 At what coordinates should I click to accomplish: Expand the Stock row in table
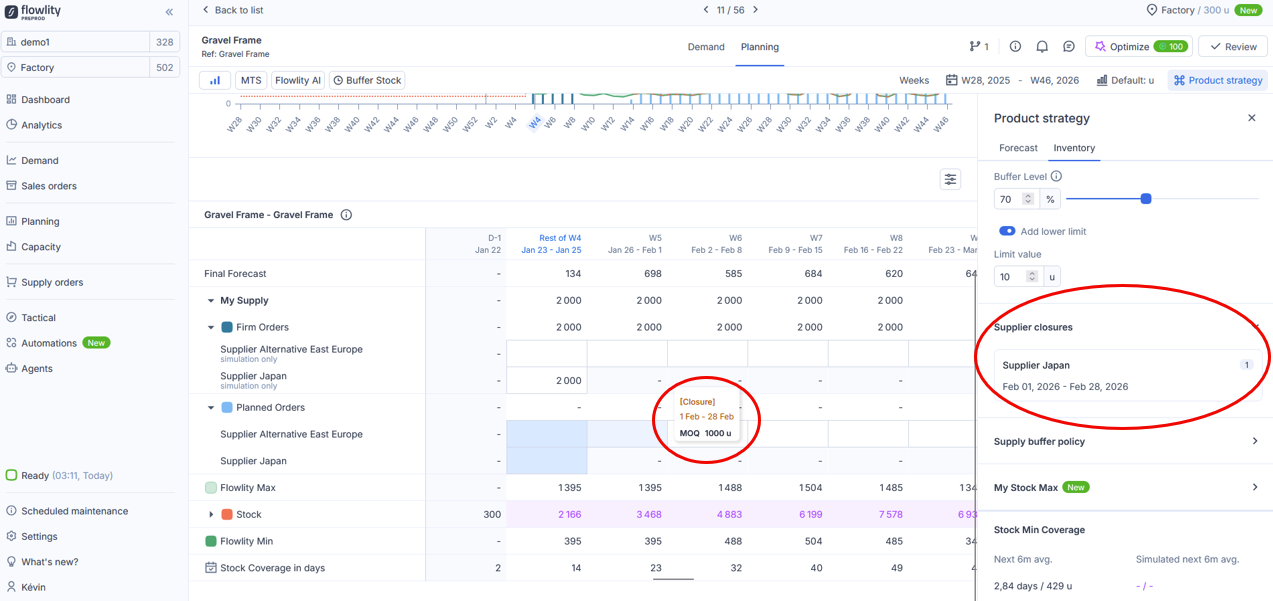tap(211, 515)
